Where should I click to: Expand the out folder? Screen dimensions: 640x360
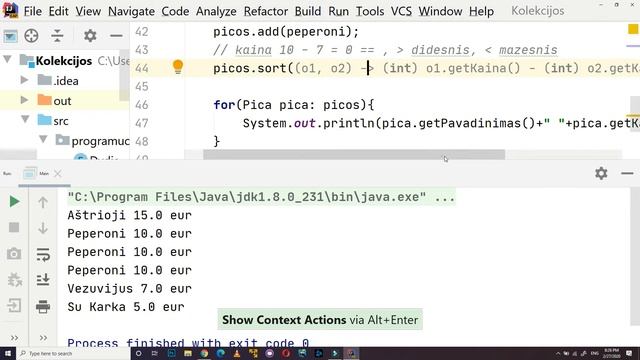coord(24,100)
